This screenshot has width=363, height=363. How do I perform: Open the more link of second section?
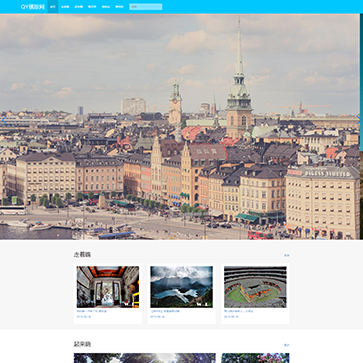[x=287, y=345]
